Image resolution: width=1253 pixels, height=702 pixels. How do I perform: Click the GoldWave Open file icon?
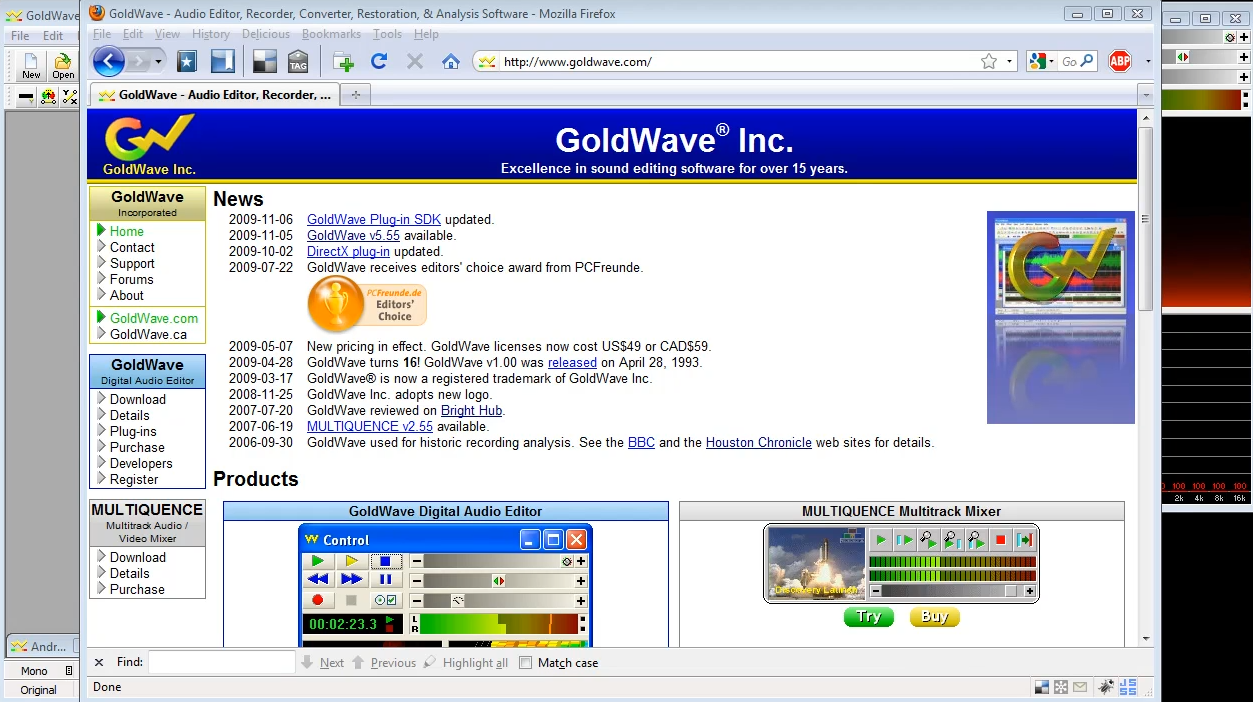(x=63, y=67)
